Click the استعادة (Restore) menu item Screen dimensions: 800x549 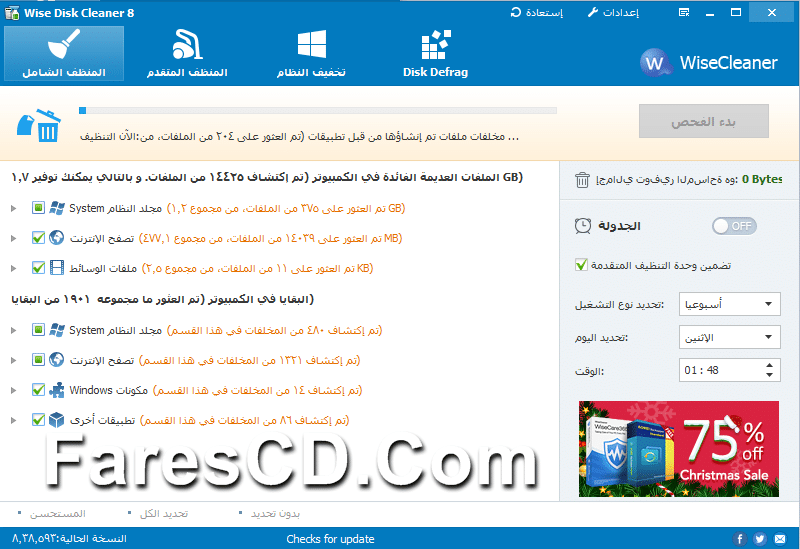coord(537,12)
